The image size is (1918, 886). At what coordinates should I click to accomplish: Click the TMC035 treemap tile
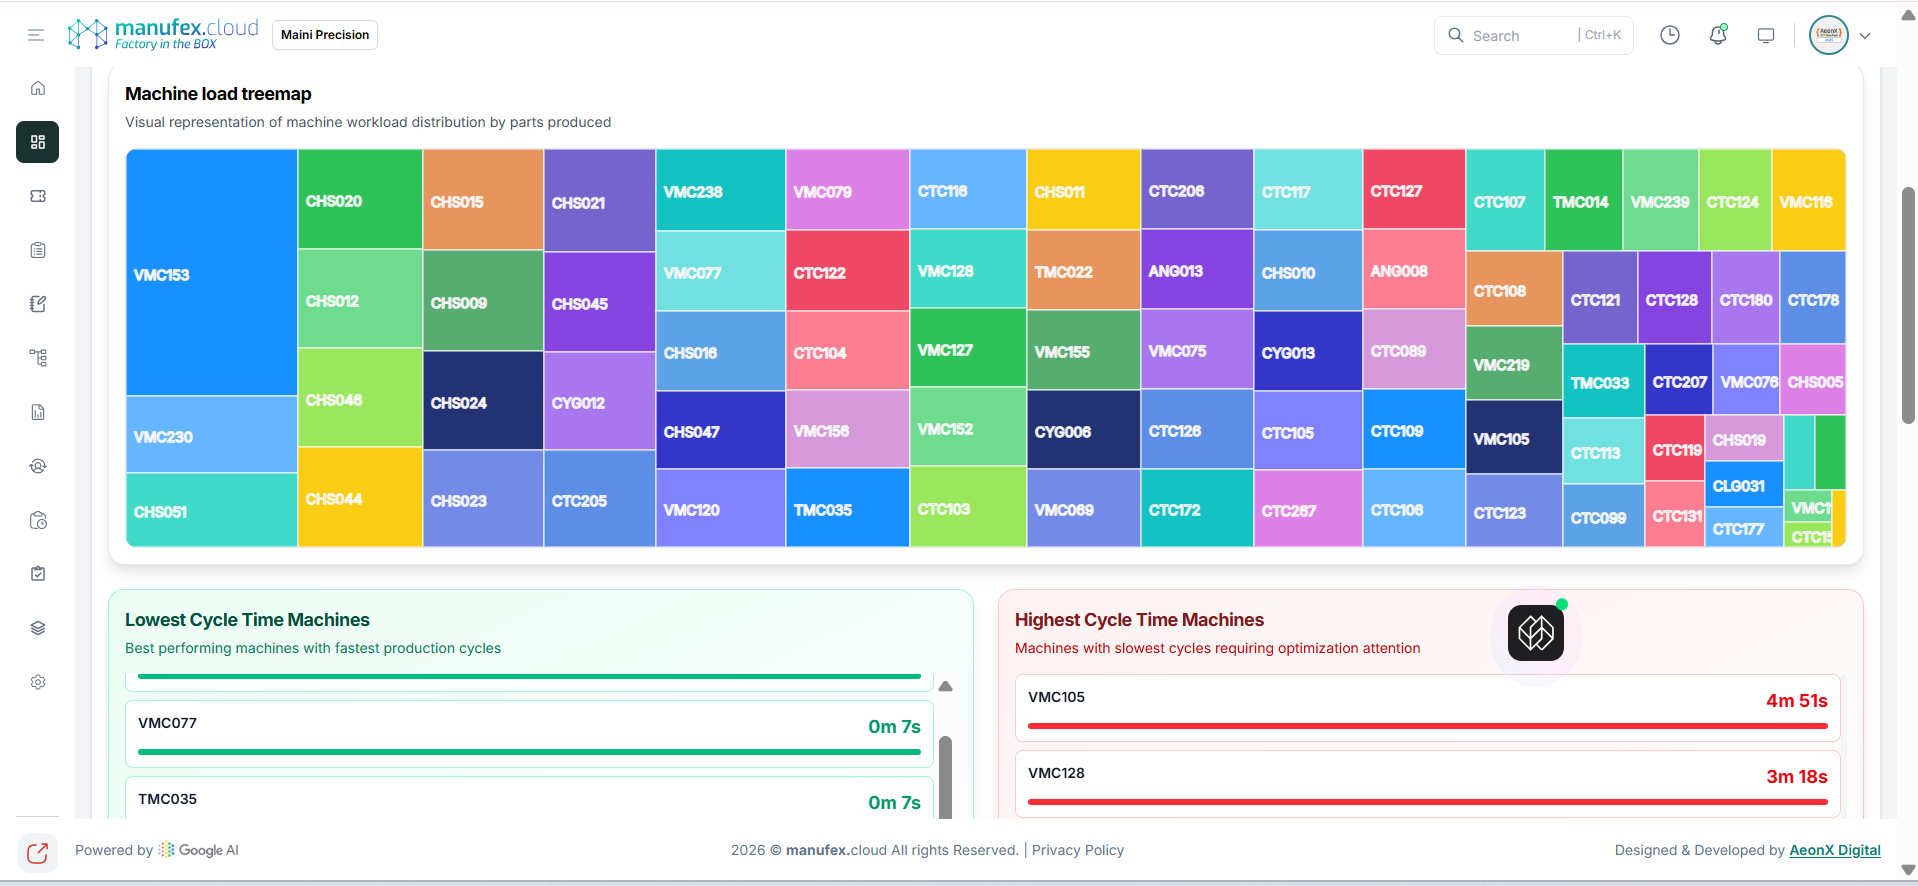coord(847,508)
